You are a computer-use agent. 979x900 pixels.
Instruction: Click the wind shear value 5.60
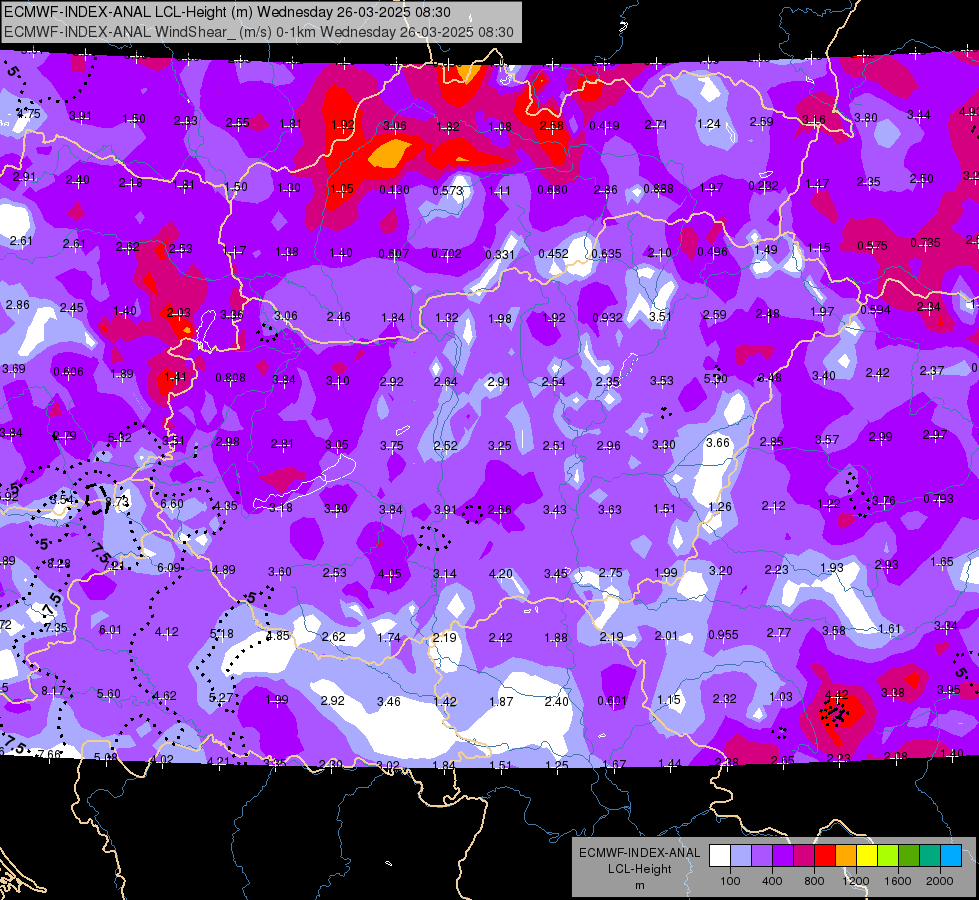click(x=109, y=693)
